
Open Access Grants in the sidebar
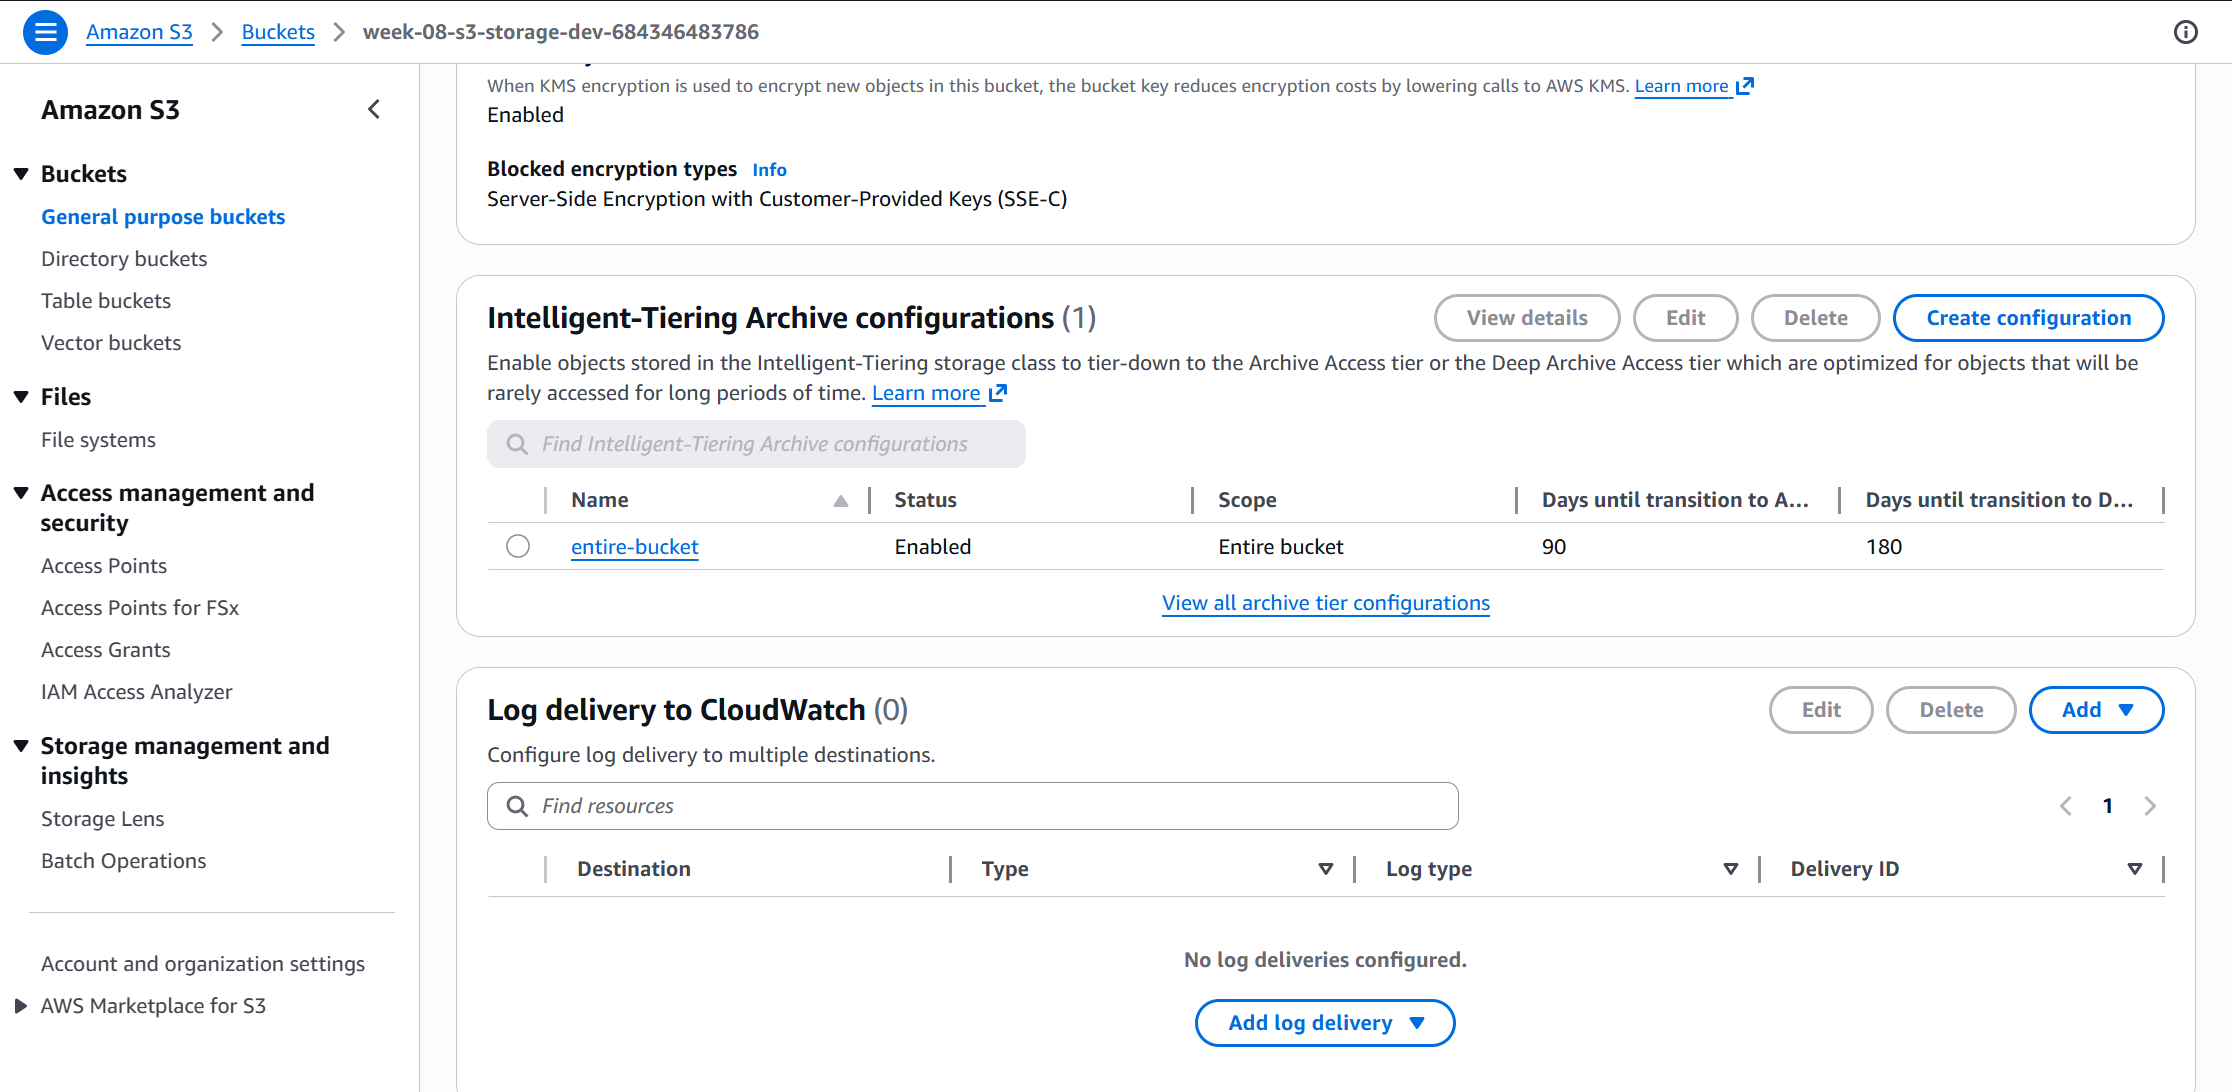coord(106,650)
